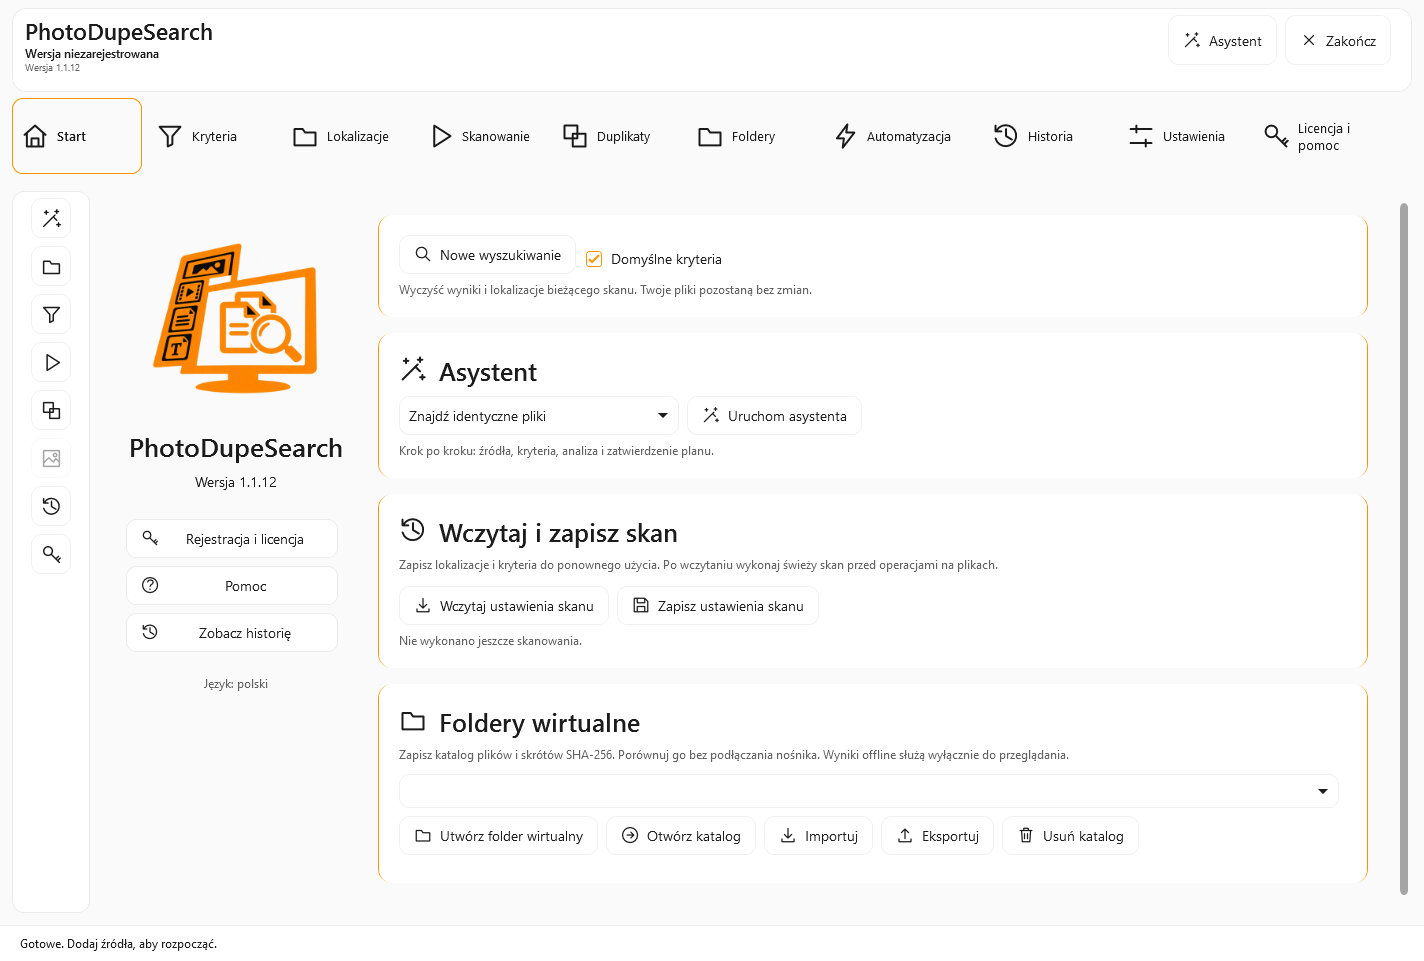Click the Usuń katalog button
The image size is (1424, 961).
[1071, 836]
